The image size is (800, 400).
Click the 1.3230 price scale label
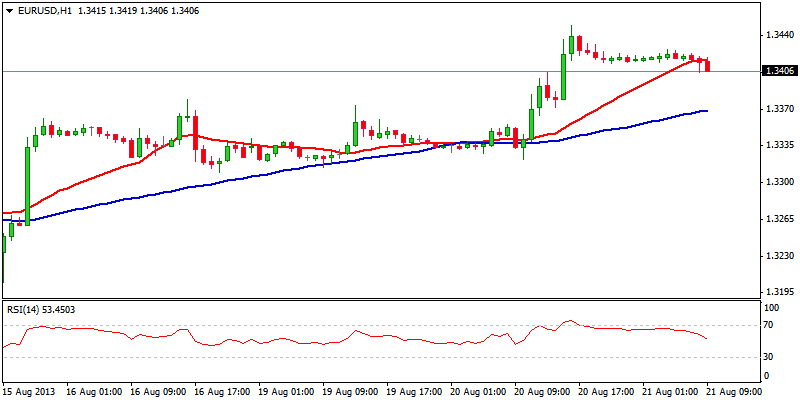pyautogui.click(x=779, y=256)
